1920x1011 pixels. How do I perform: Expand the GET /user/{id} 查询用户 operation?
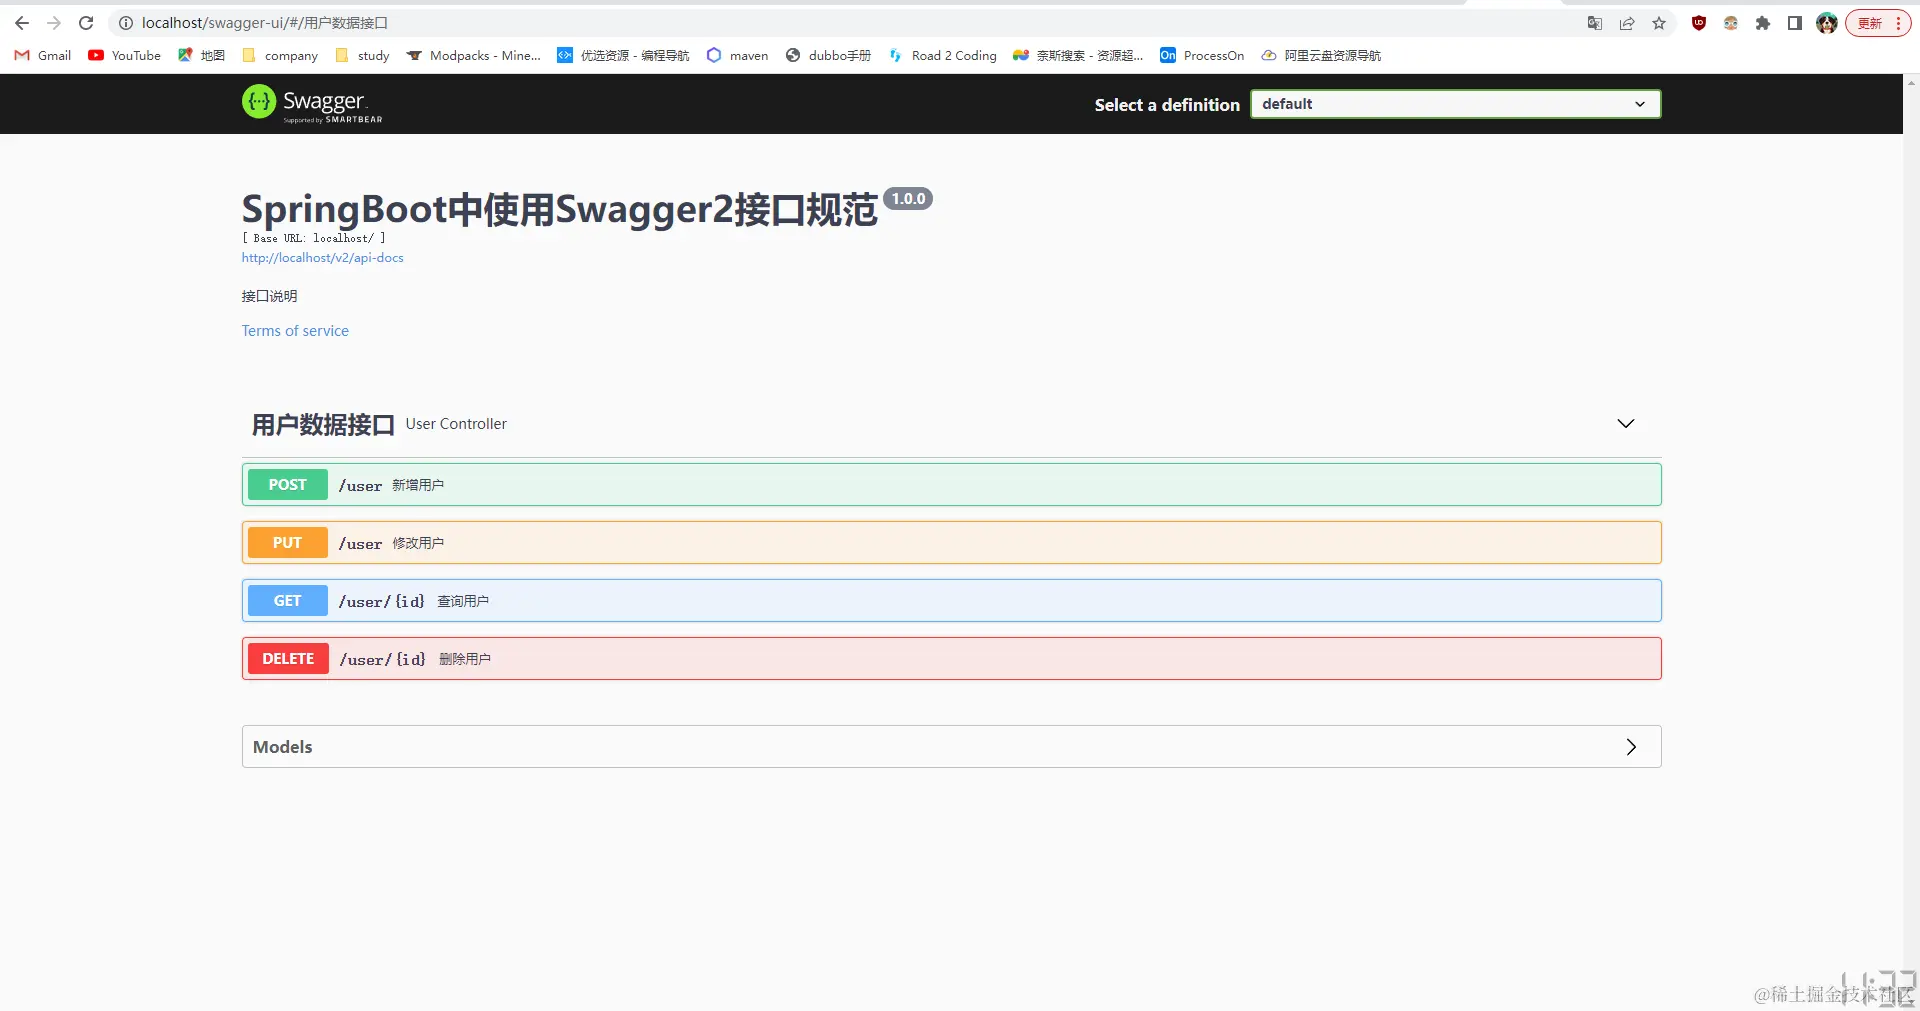tap(951, 601)
